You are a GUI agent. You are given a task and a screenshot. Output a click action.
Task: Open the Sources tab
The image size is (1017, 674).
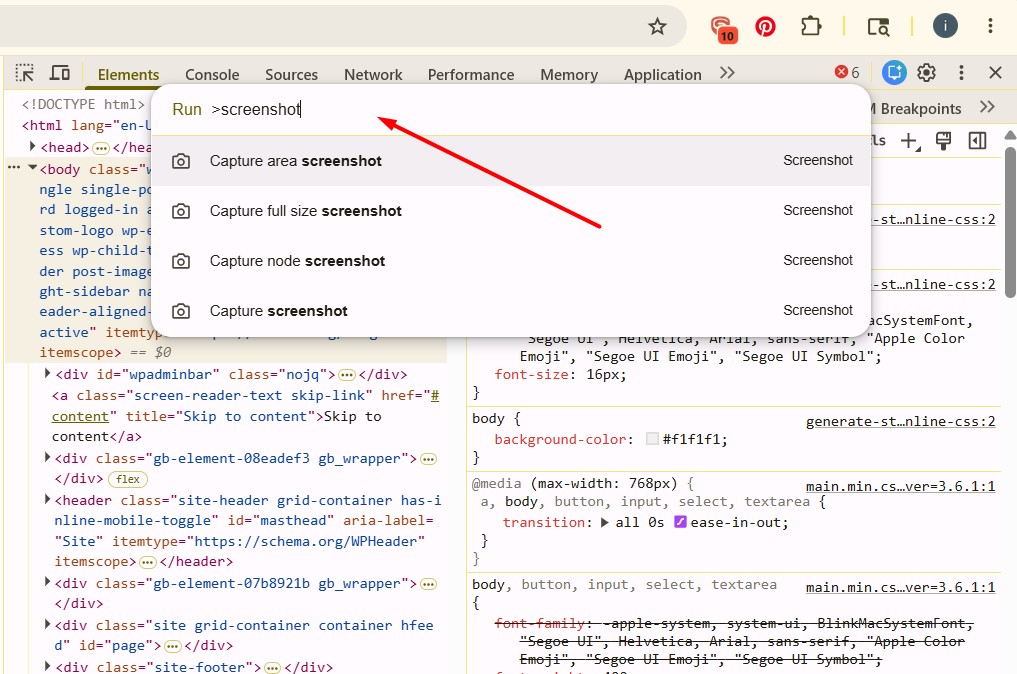pos(291,75)
